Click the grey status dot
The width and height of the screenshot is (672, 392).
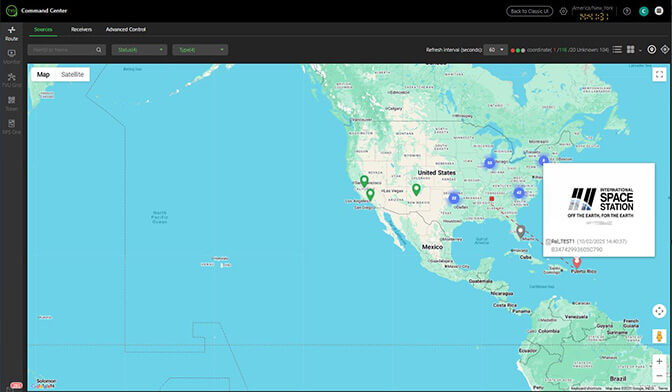click(523, 51)
